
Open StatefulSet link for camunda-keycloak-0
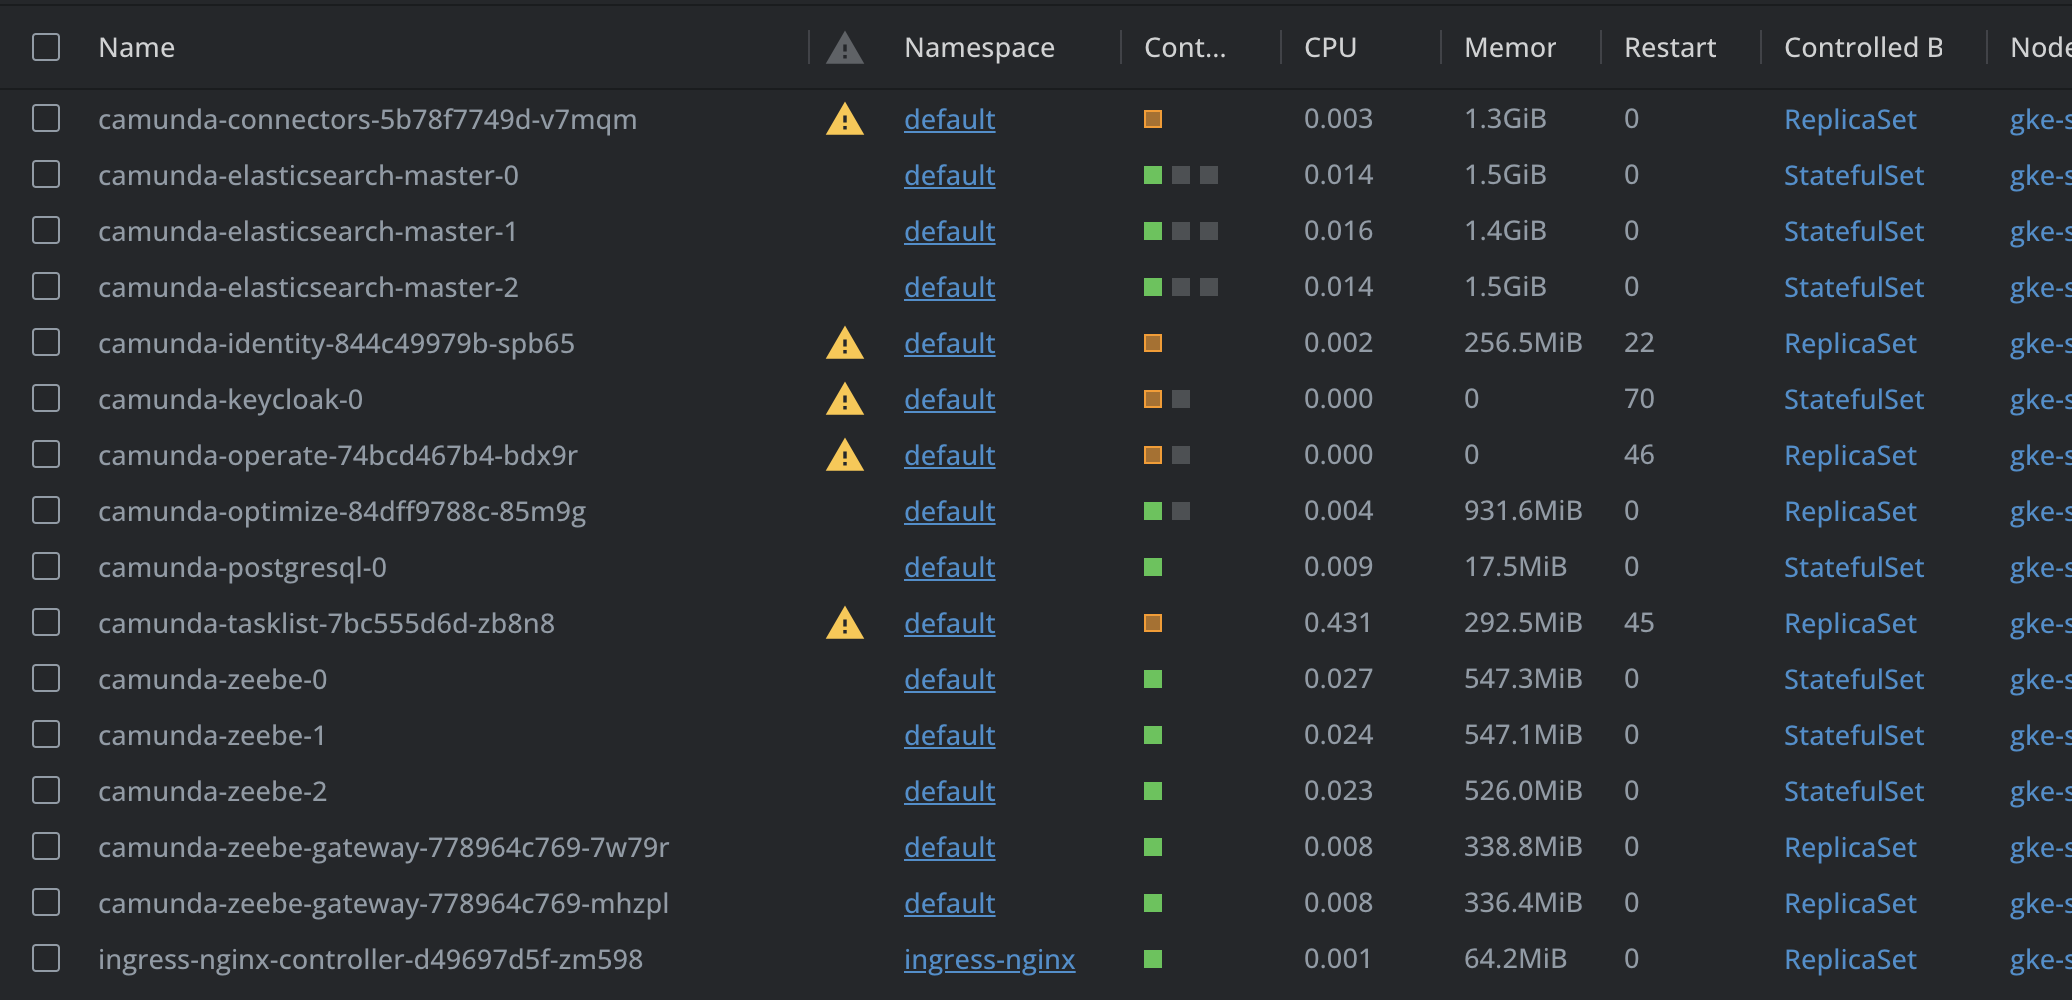click(x=1854, y=399)
